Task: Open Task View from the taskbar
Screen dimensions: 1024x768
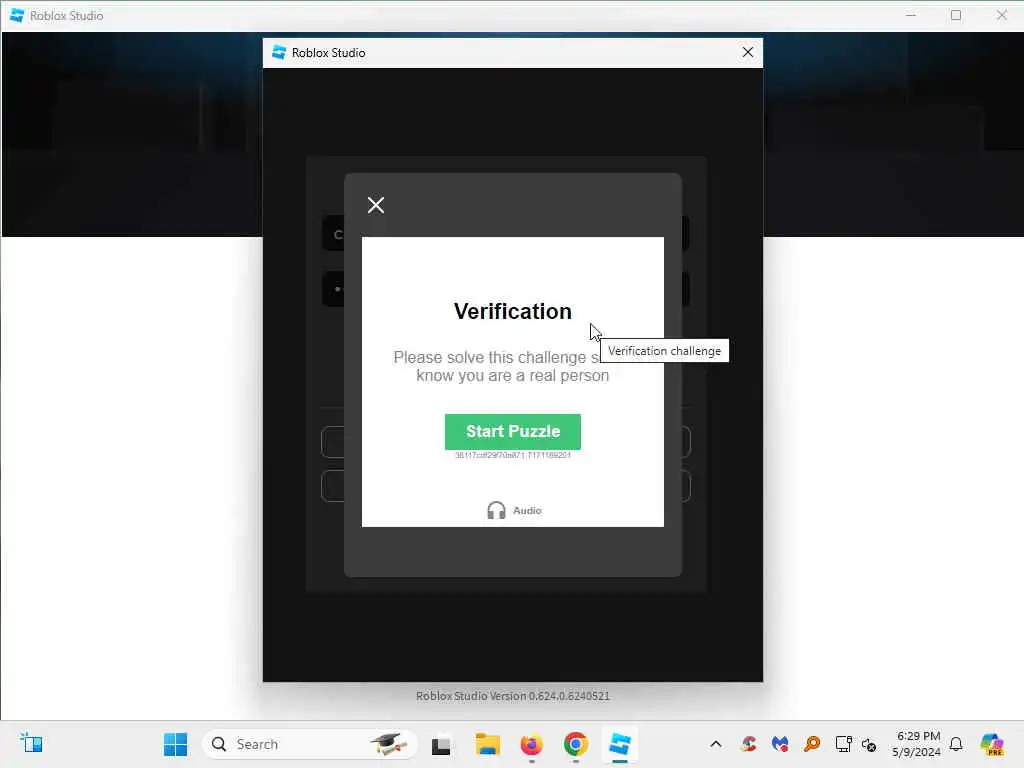Action: (441, 744)
